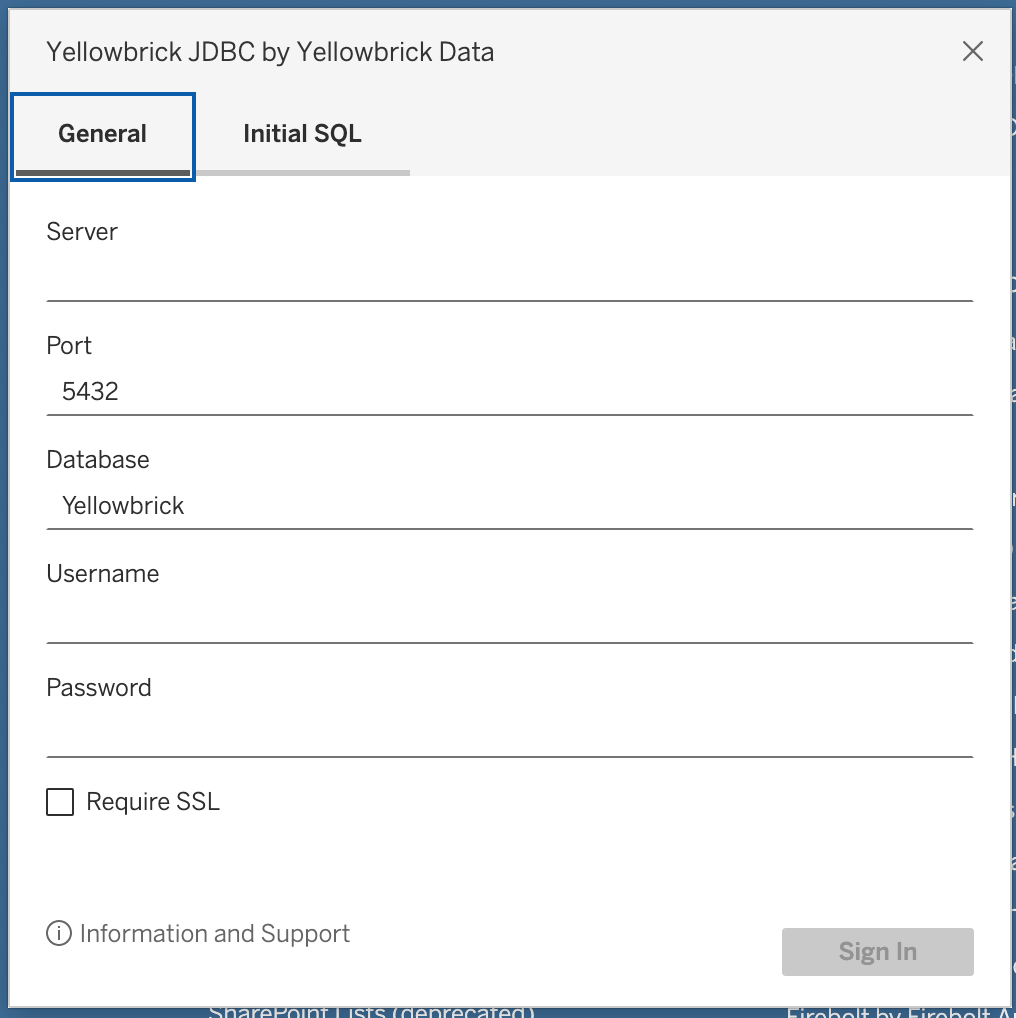Select the General tab
This screenshot has height=1018, width=1016.
coord(103,131)
